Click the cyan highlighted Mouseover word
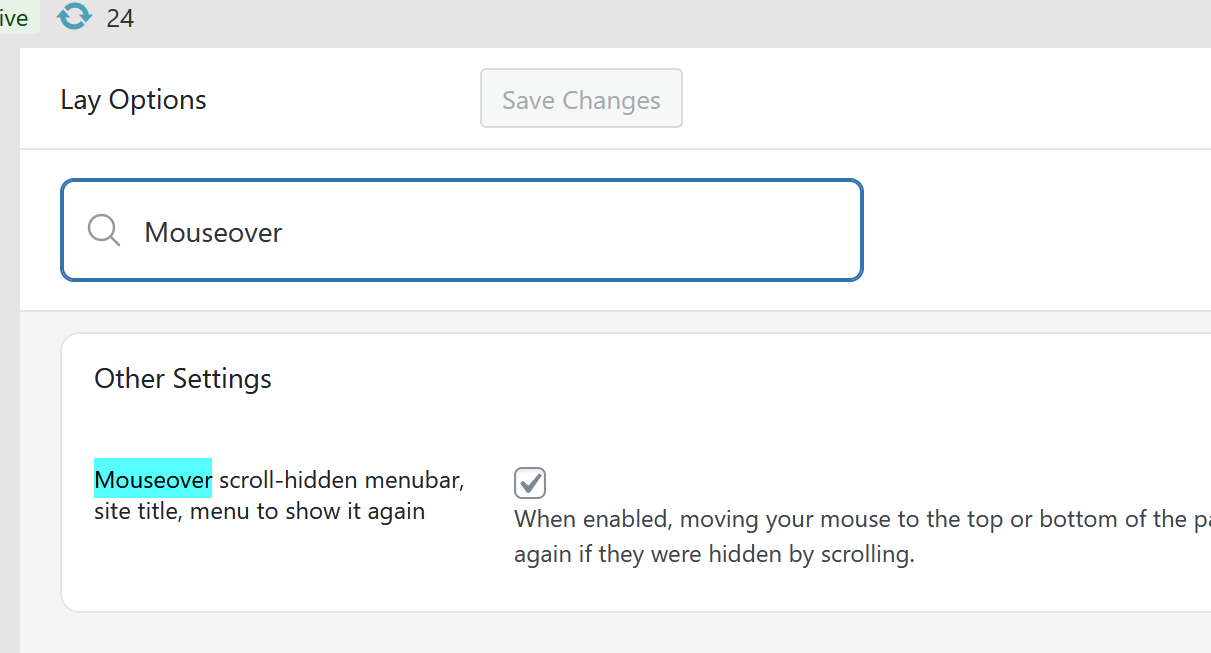 [x=153, y=480]
